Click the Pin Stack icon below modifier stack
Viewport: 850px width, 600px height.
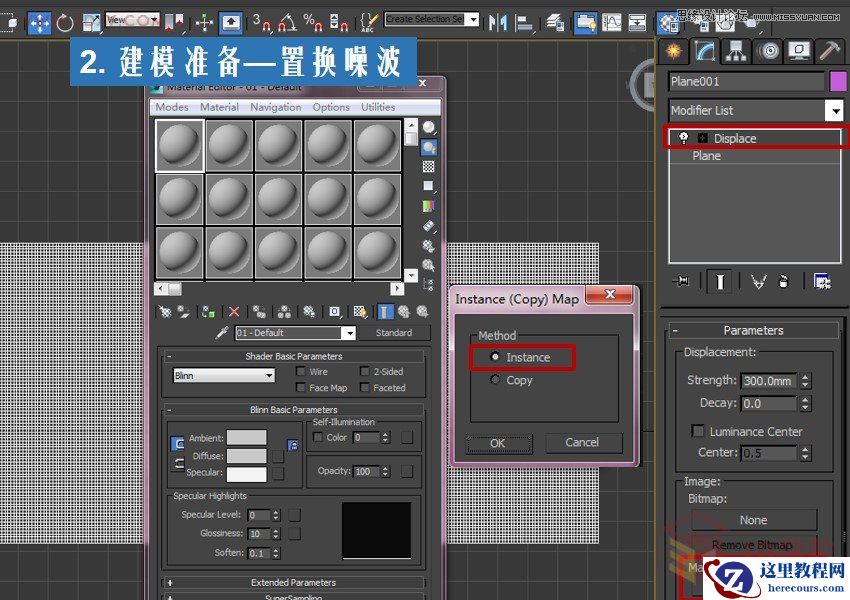681,281
